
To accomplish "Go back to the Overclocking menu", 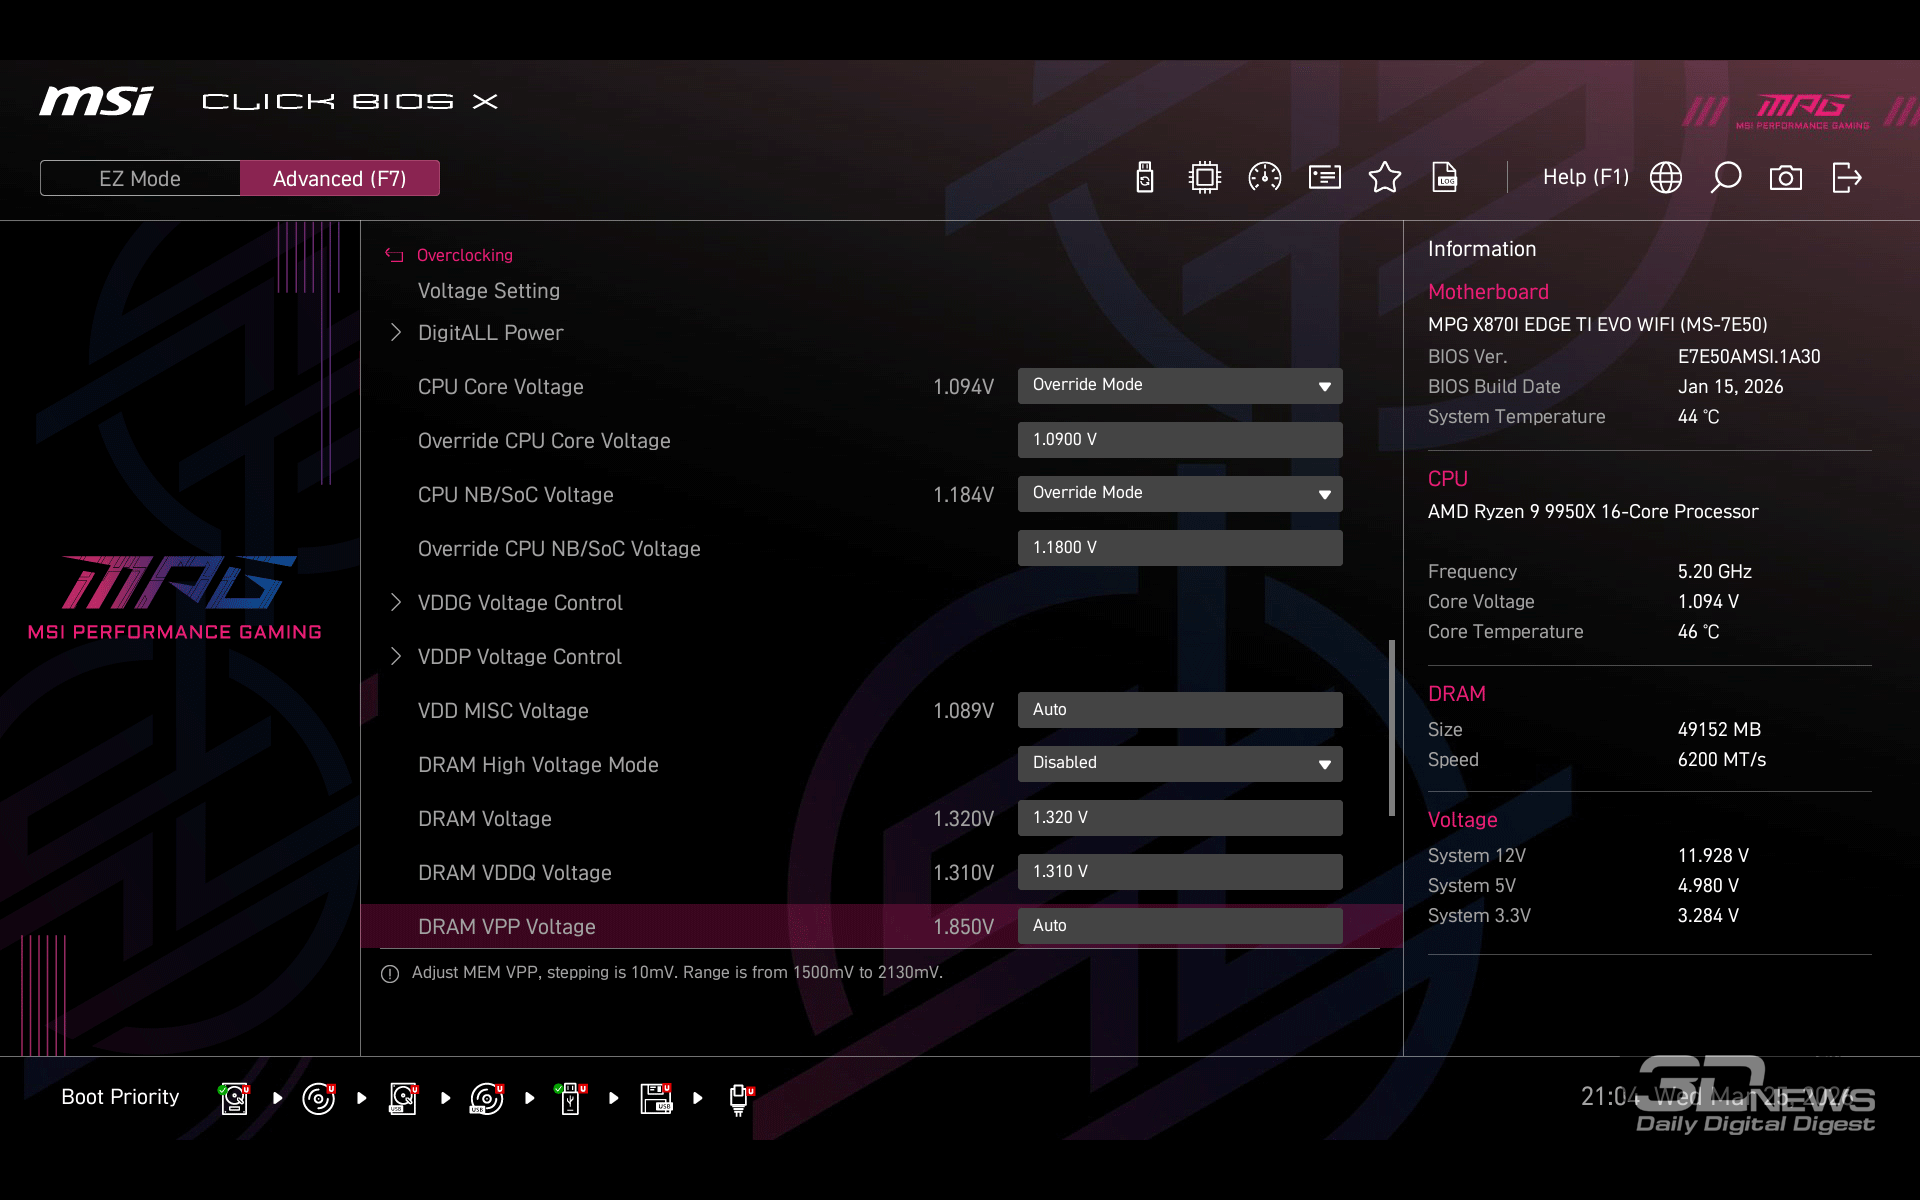I will pos(463,256).
